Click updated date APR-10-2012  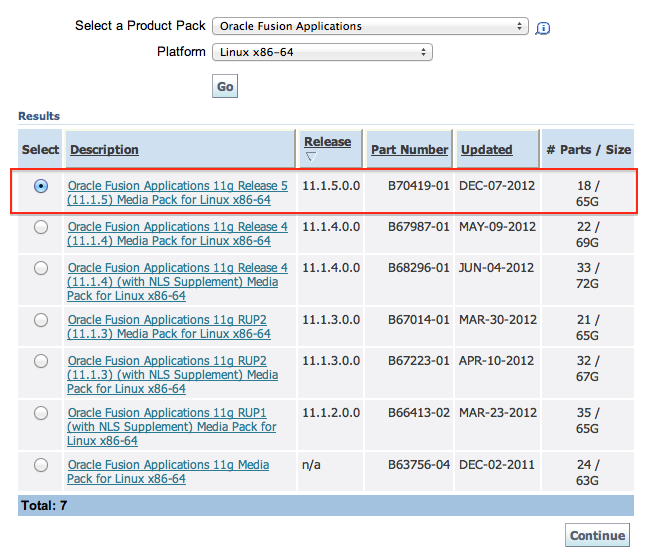497,361
